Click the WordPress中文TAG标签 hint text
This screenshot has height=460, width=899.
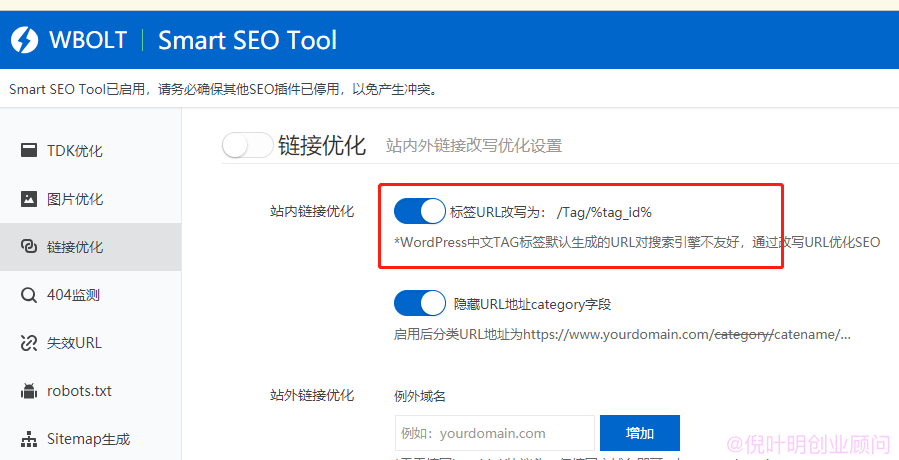[637, 242]
